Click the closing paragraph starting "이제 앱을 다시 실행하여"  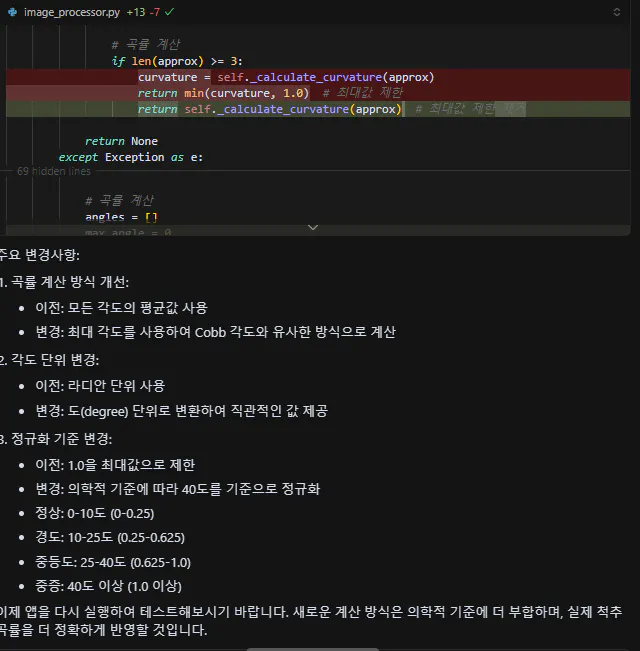pos(310,621)
